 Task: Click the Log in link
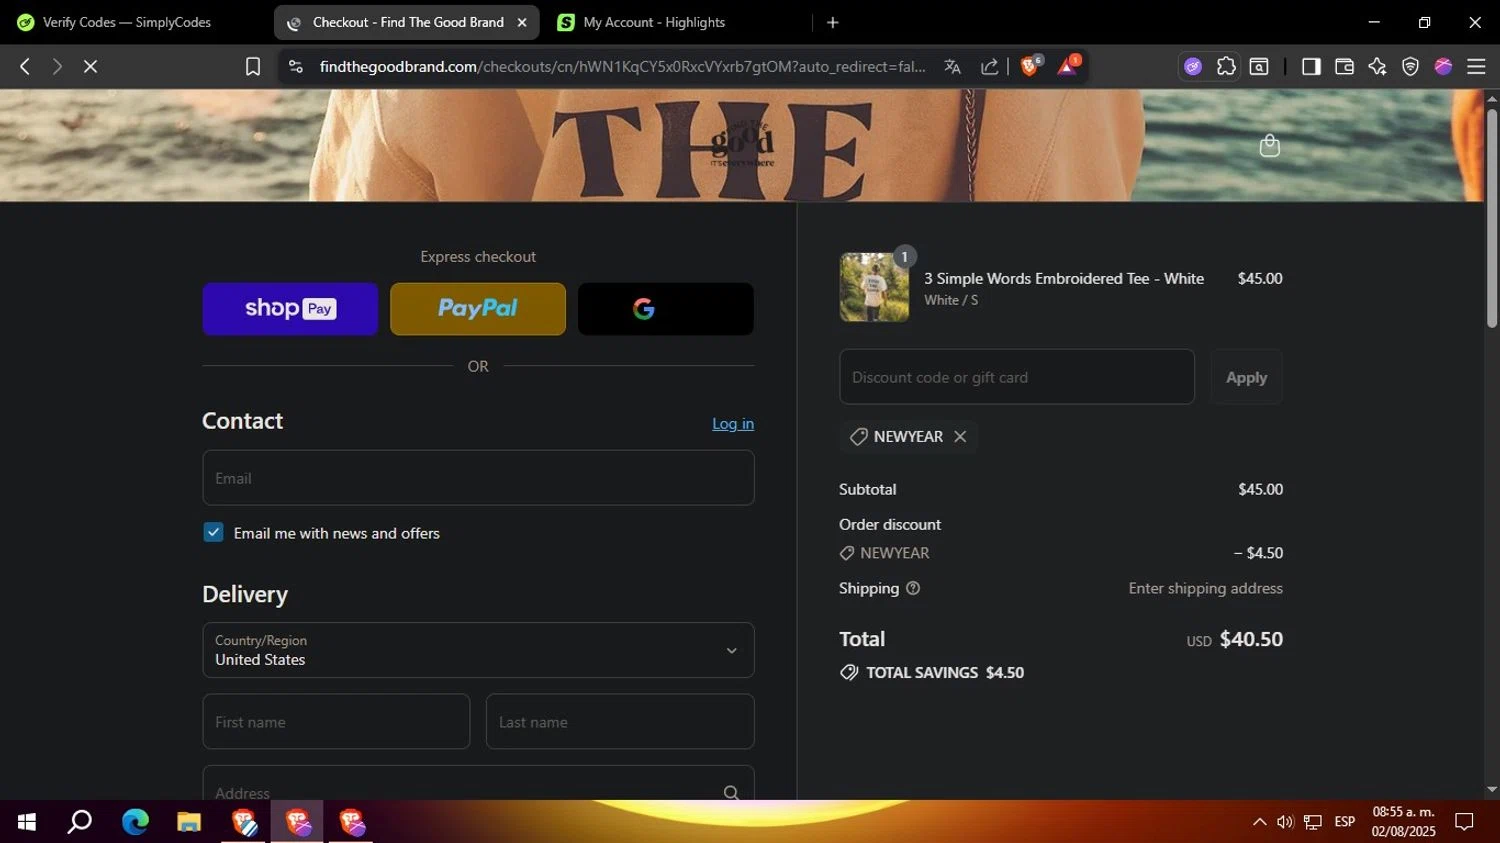[733, 424]
